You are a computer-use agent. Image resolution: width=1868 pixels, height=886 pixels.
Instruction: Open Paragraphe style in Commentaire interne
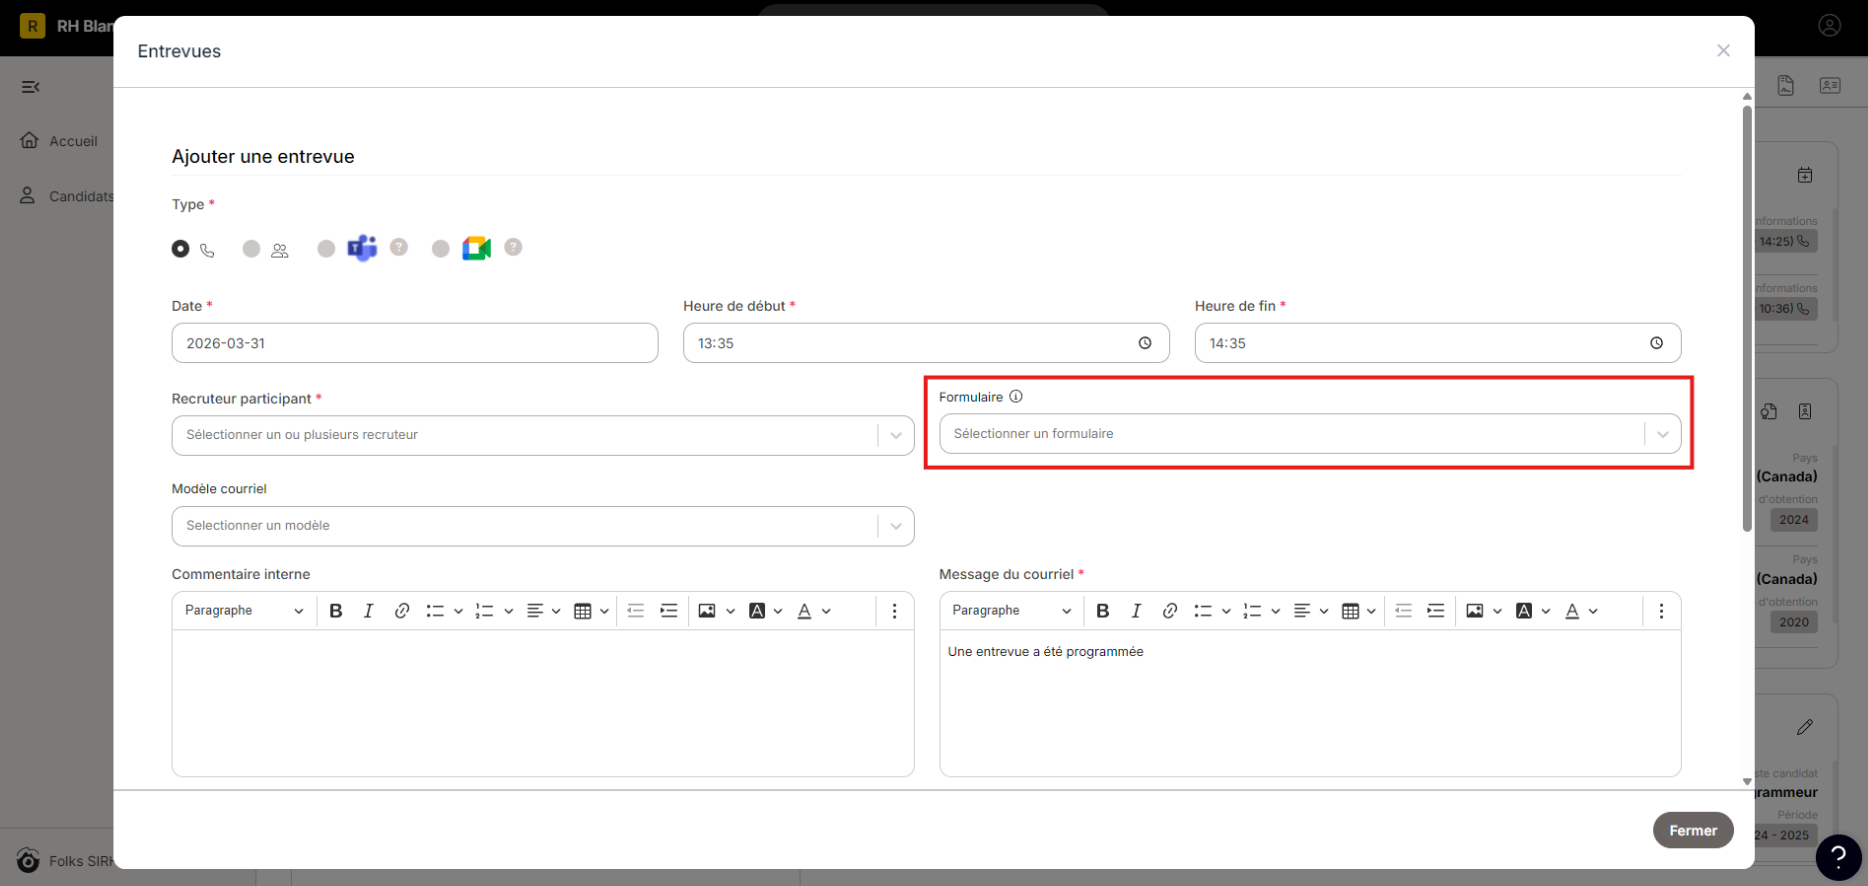243,611
